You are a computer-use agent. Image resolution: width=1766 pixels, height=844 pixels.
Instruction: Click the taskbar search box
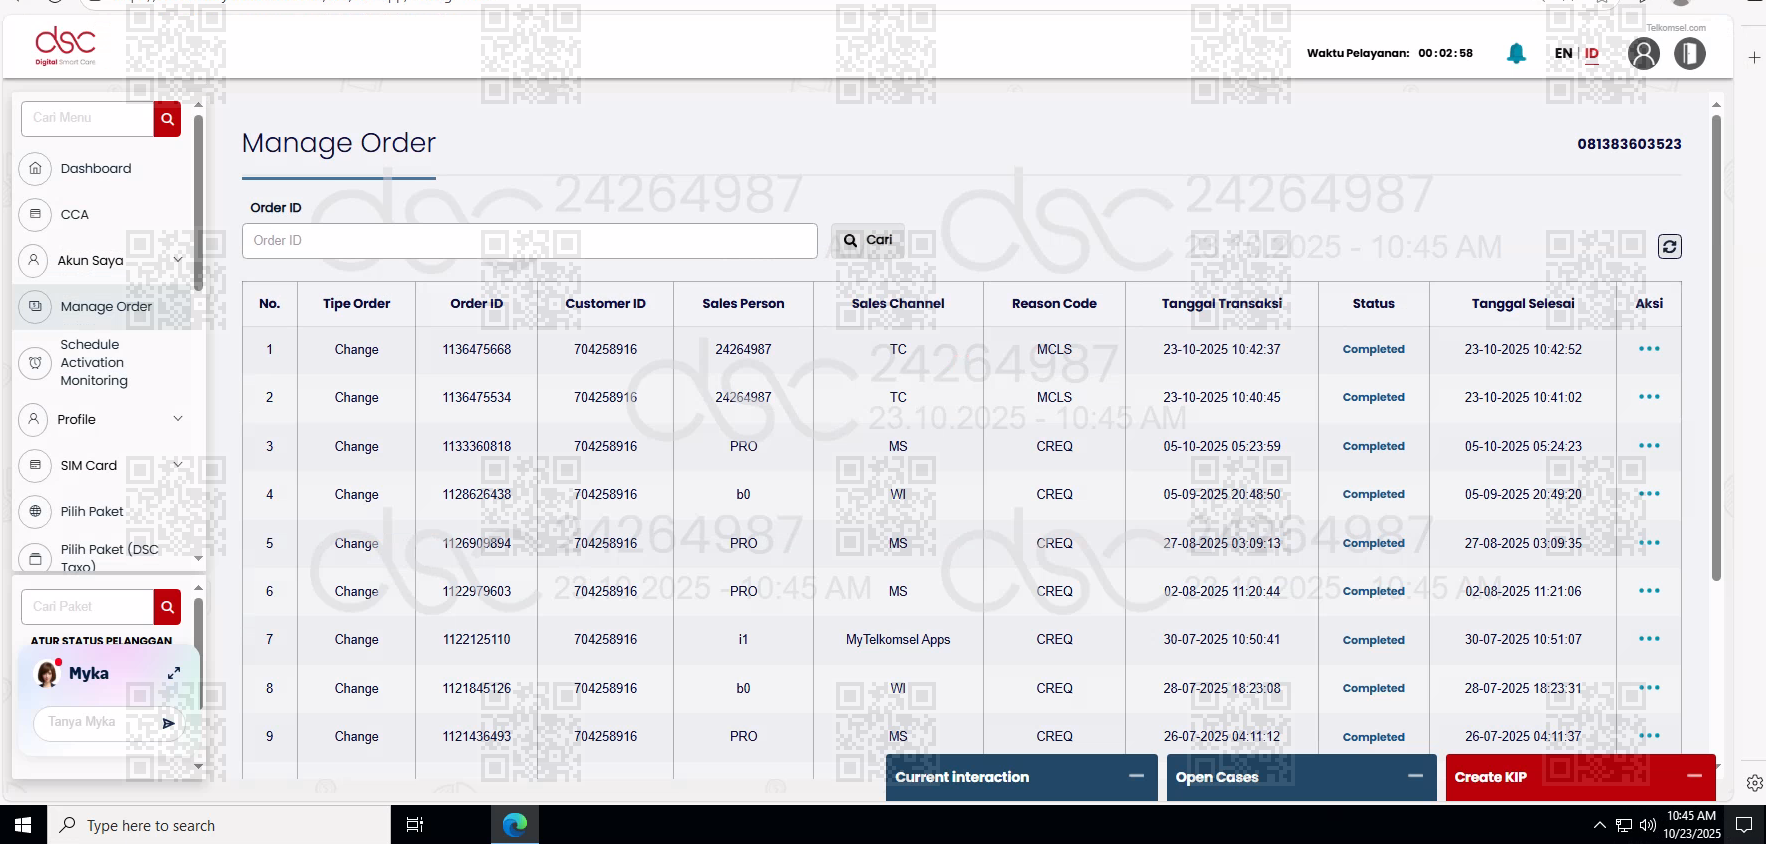click(x=219, y=825)
